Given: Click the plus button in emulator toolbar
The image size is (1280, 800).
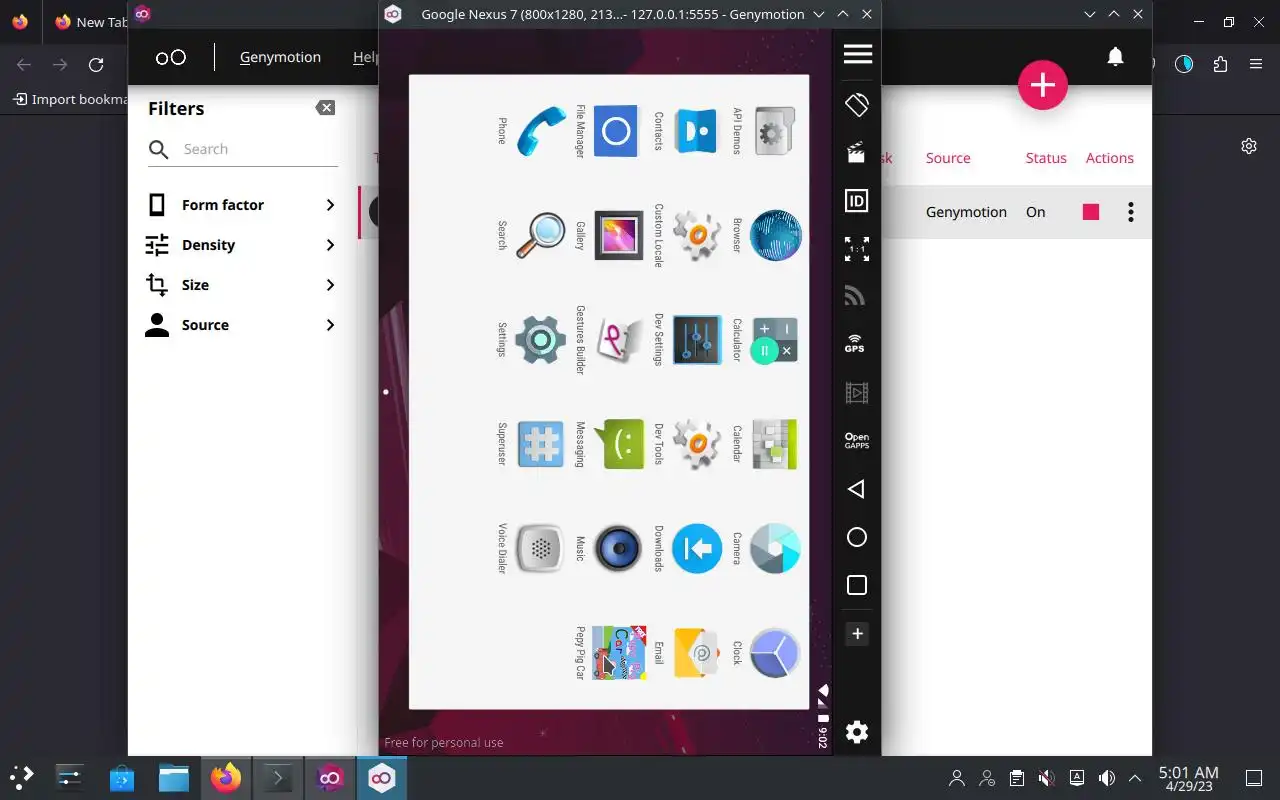Looking at the screenshot, I should point(857,634).
